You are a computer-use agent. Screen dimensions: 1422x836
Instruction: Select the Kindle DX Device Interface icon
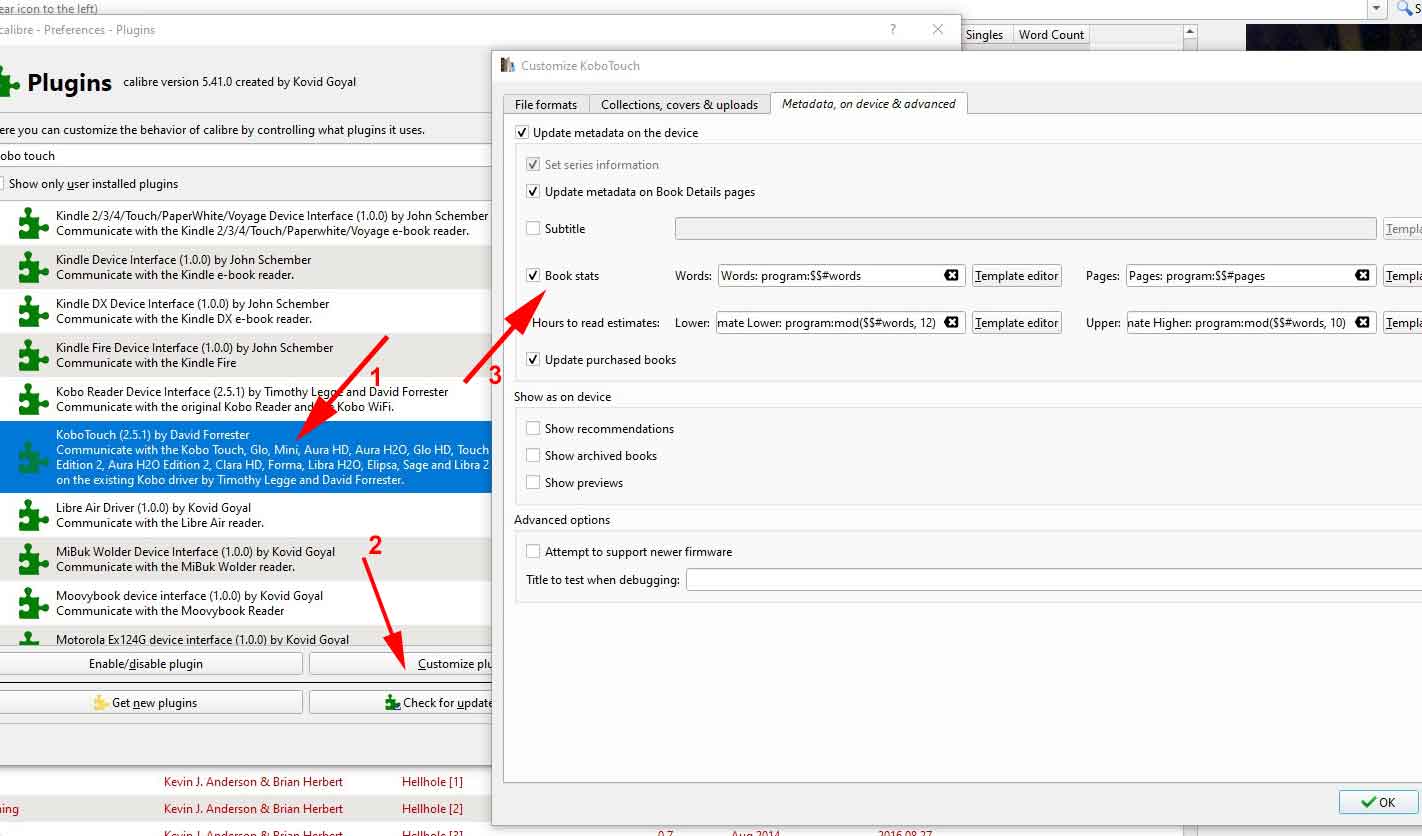(x=34, y=311)
